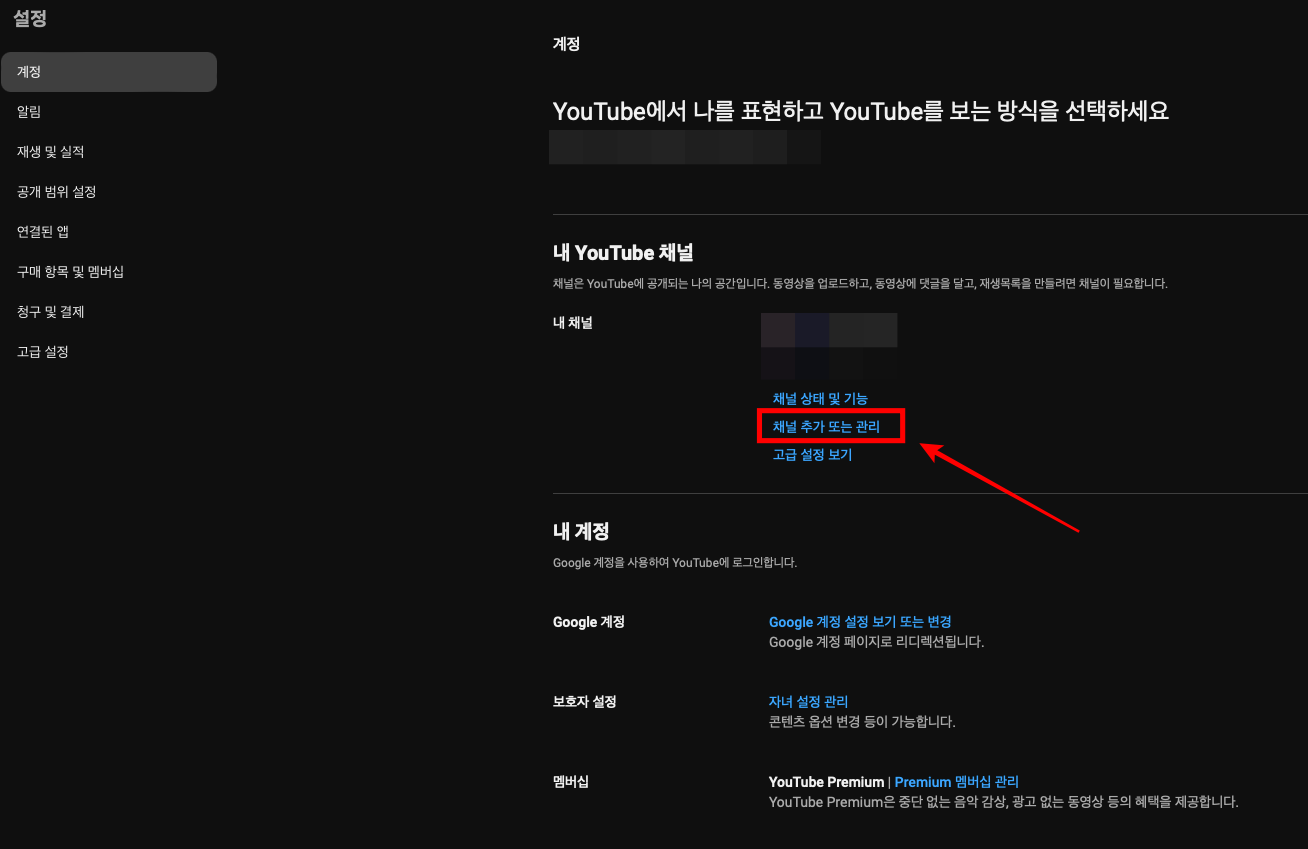1308x849 pixels.
Task: Click the 자녀 설정 관리 link
Action: (x=808, y=702)
